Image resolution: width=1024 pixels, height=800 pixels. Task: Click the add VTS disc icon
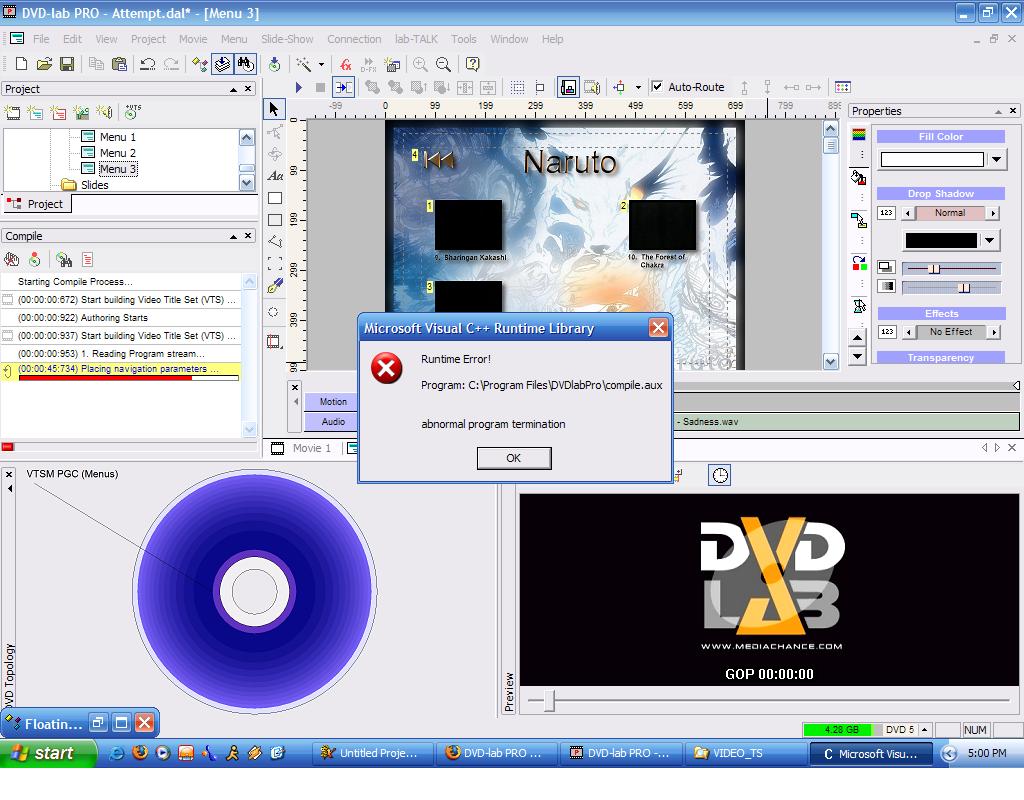133,112
